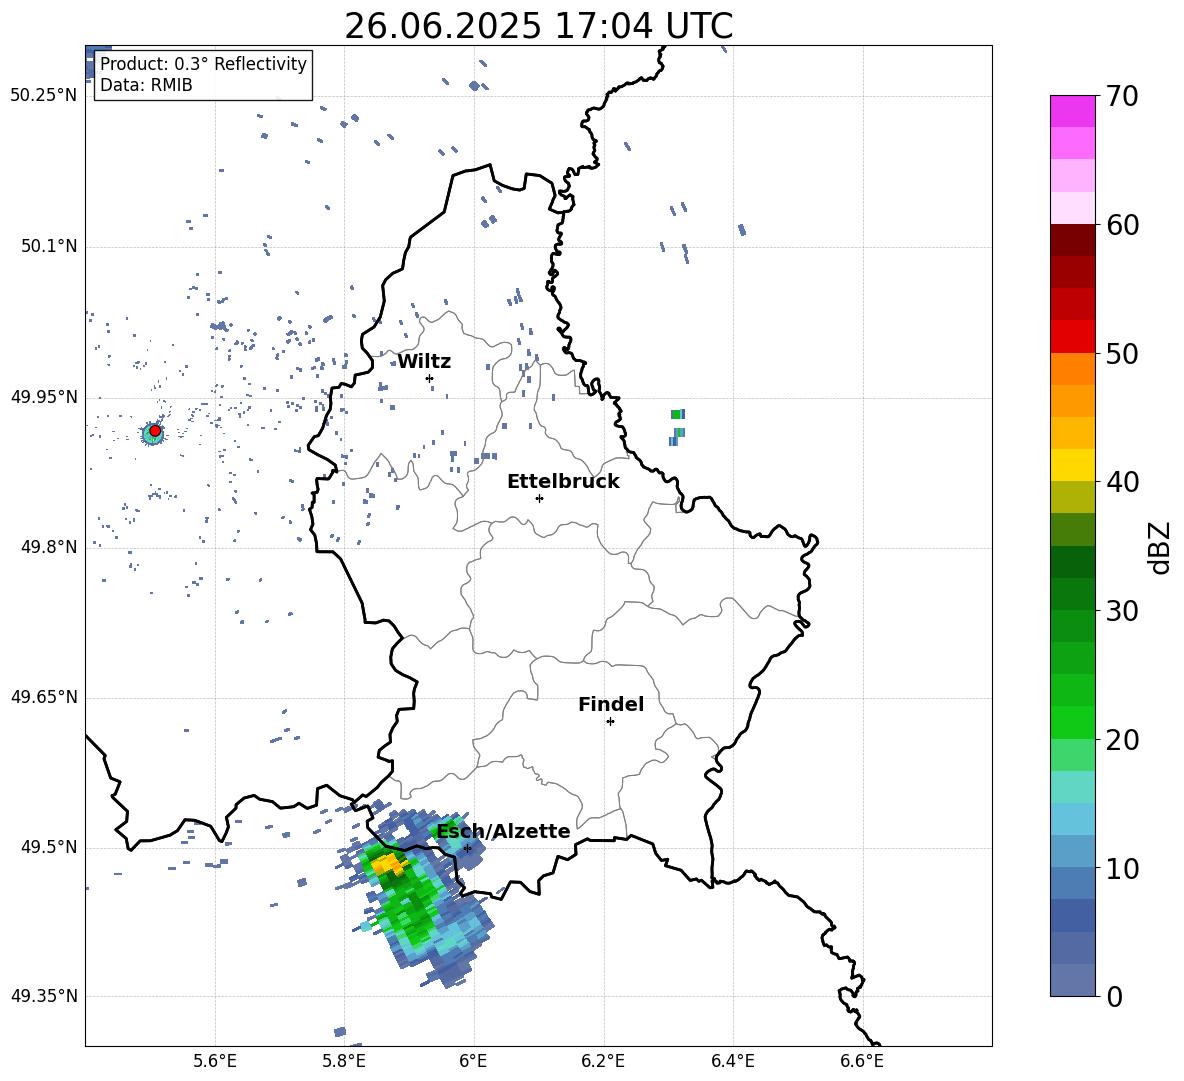Click the 30 value on colorbar

pos(1122,611)
